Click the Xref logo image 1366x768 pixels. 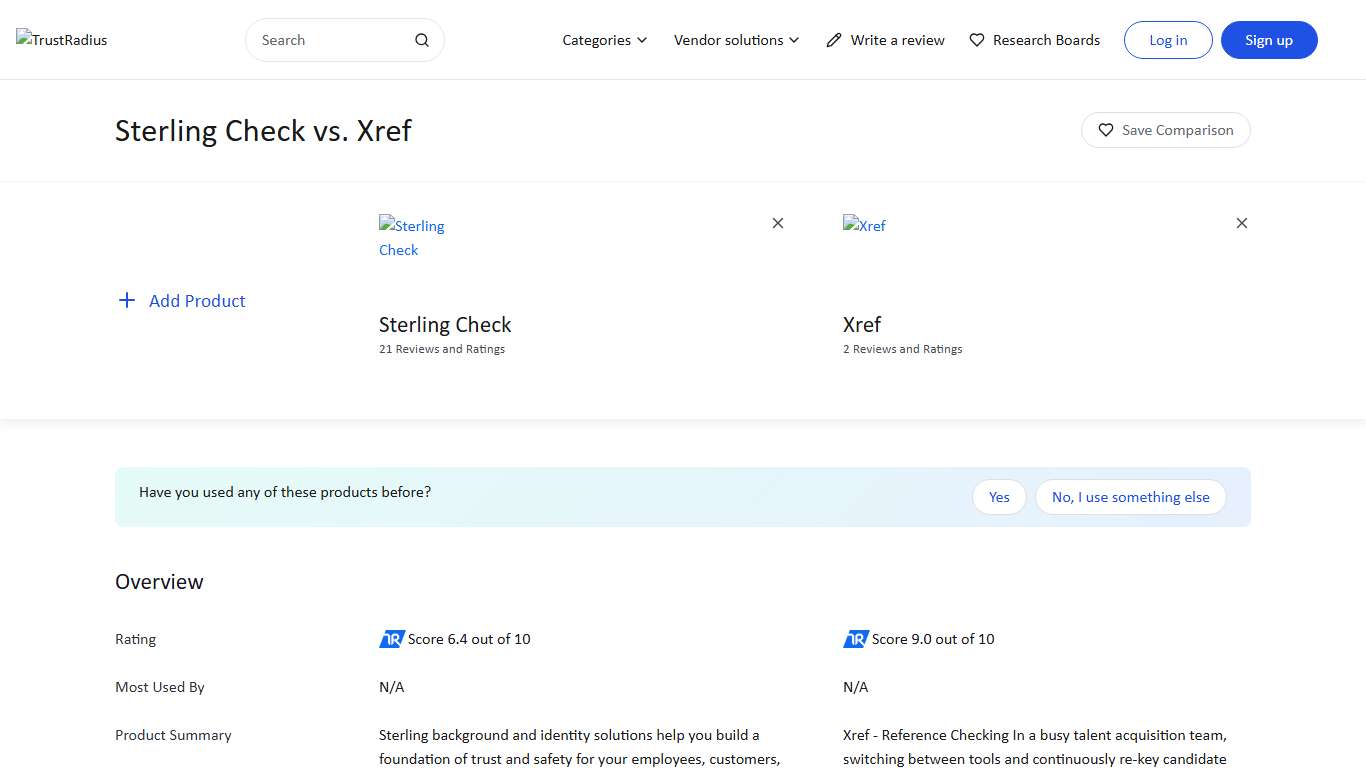tap(864, 226)
